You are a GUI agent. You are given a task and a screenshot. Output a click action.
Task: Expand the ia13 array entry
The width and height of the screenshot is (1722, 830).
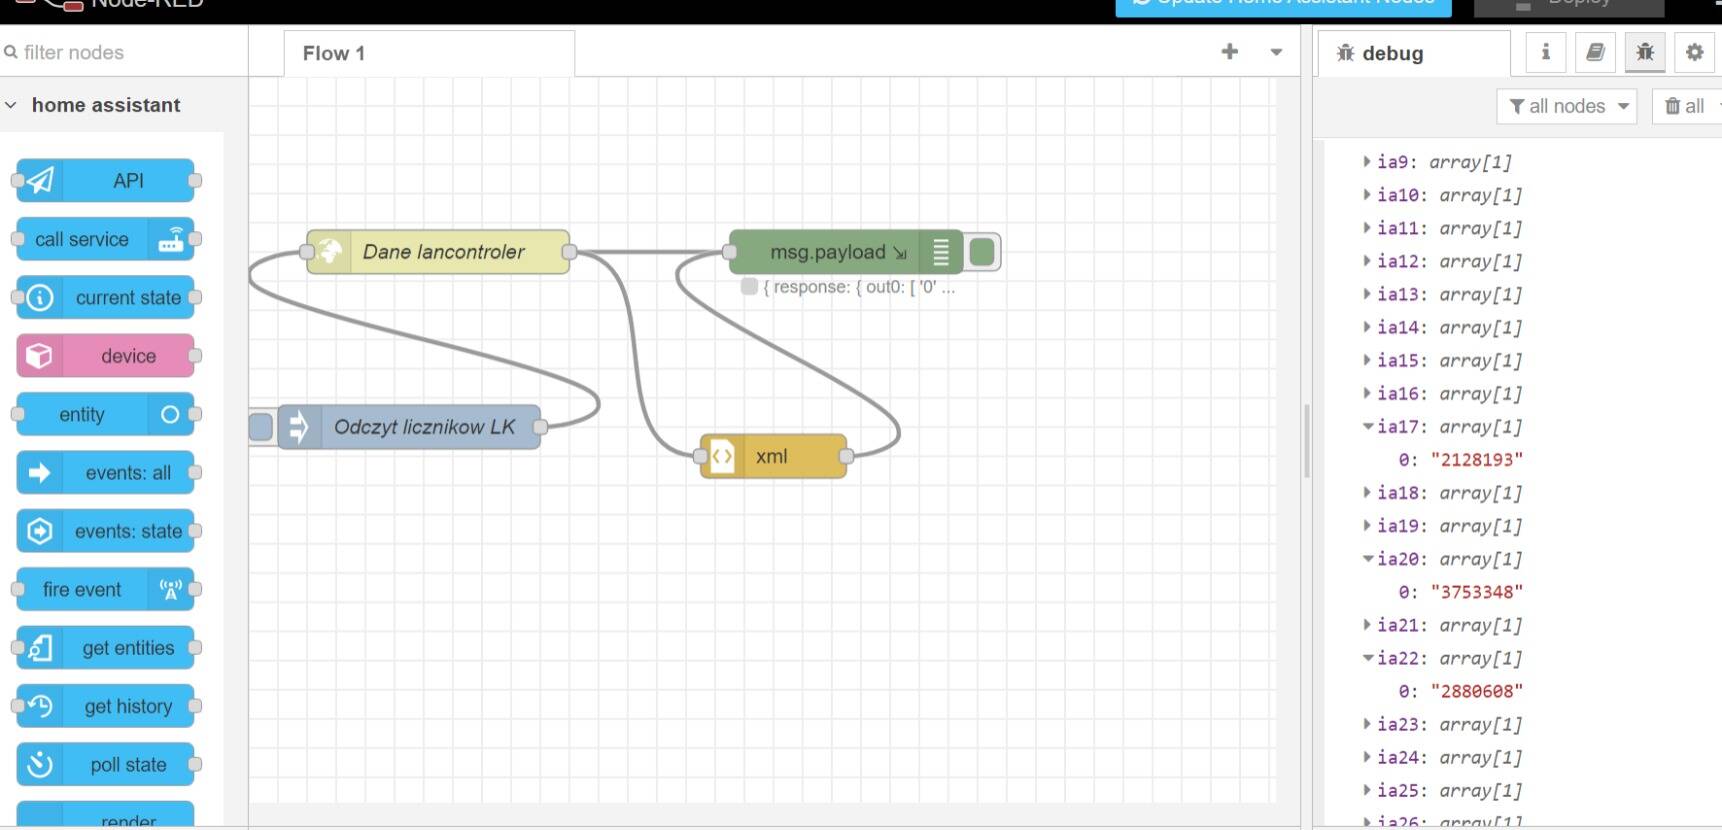point(1367,293)
